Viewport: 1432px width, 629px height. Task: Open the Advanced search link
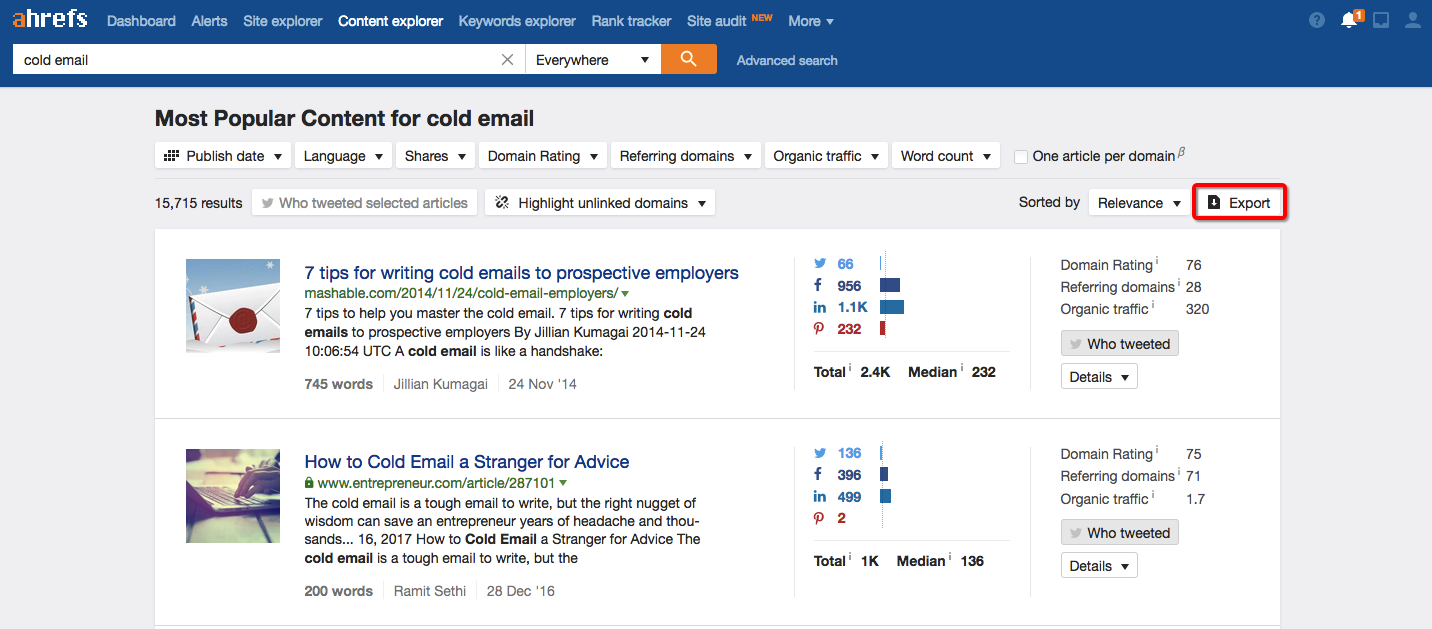click(x=786, y=59)
